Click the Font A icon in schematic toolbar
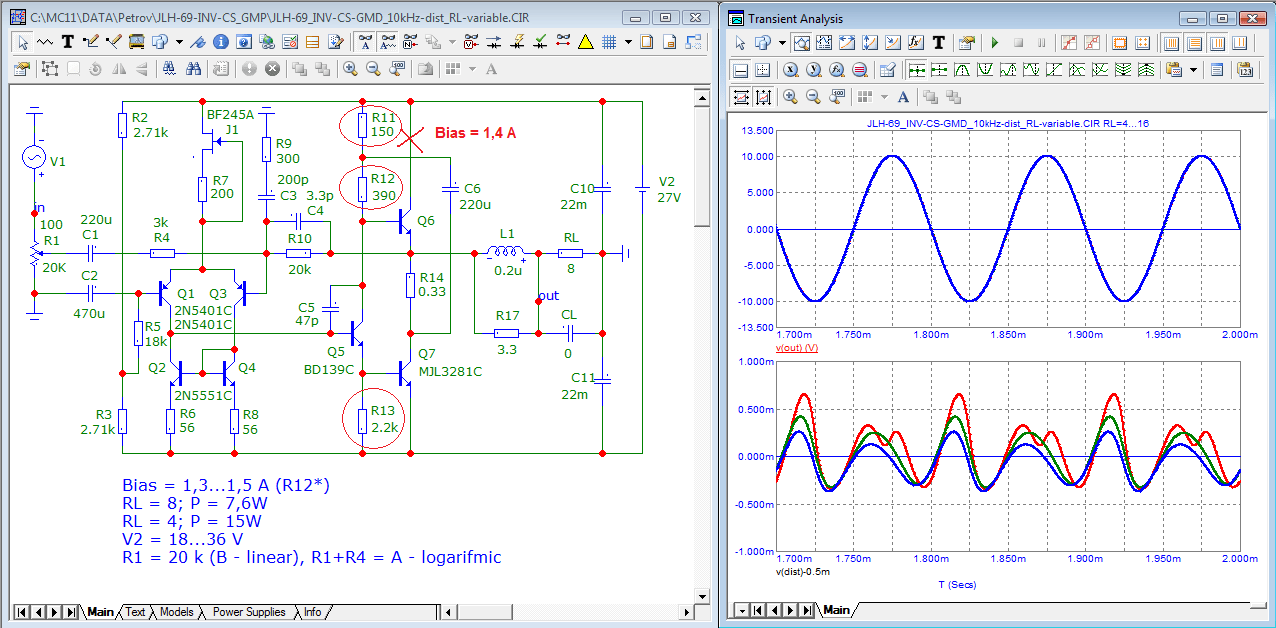The width and height of the screenshot is (1276, 628). (491, 69)
